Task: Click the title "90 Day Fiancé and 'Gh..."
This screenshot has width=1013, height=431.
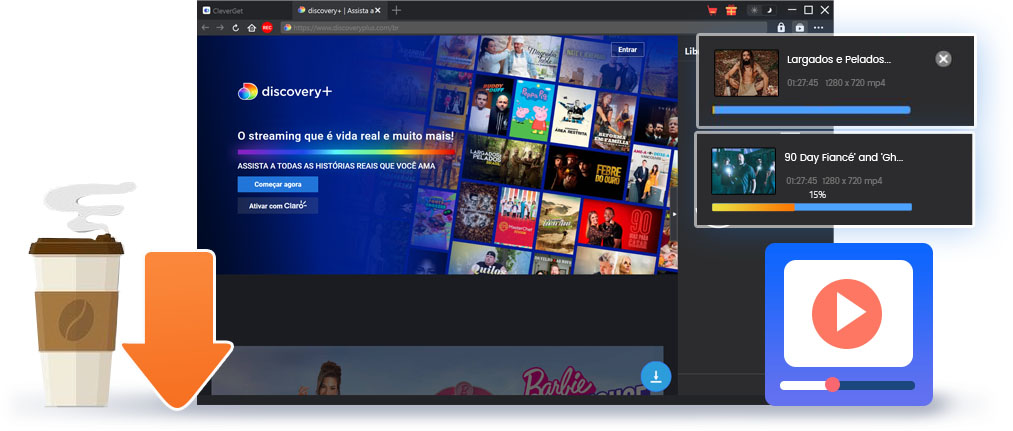Action: (844, 157)
